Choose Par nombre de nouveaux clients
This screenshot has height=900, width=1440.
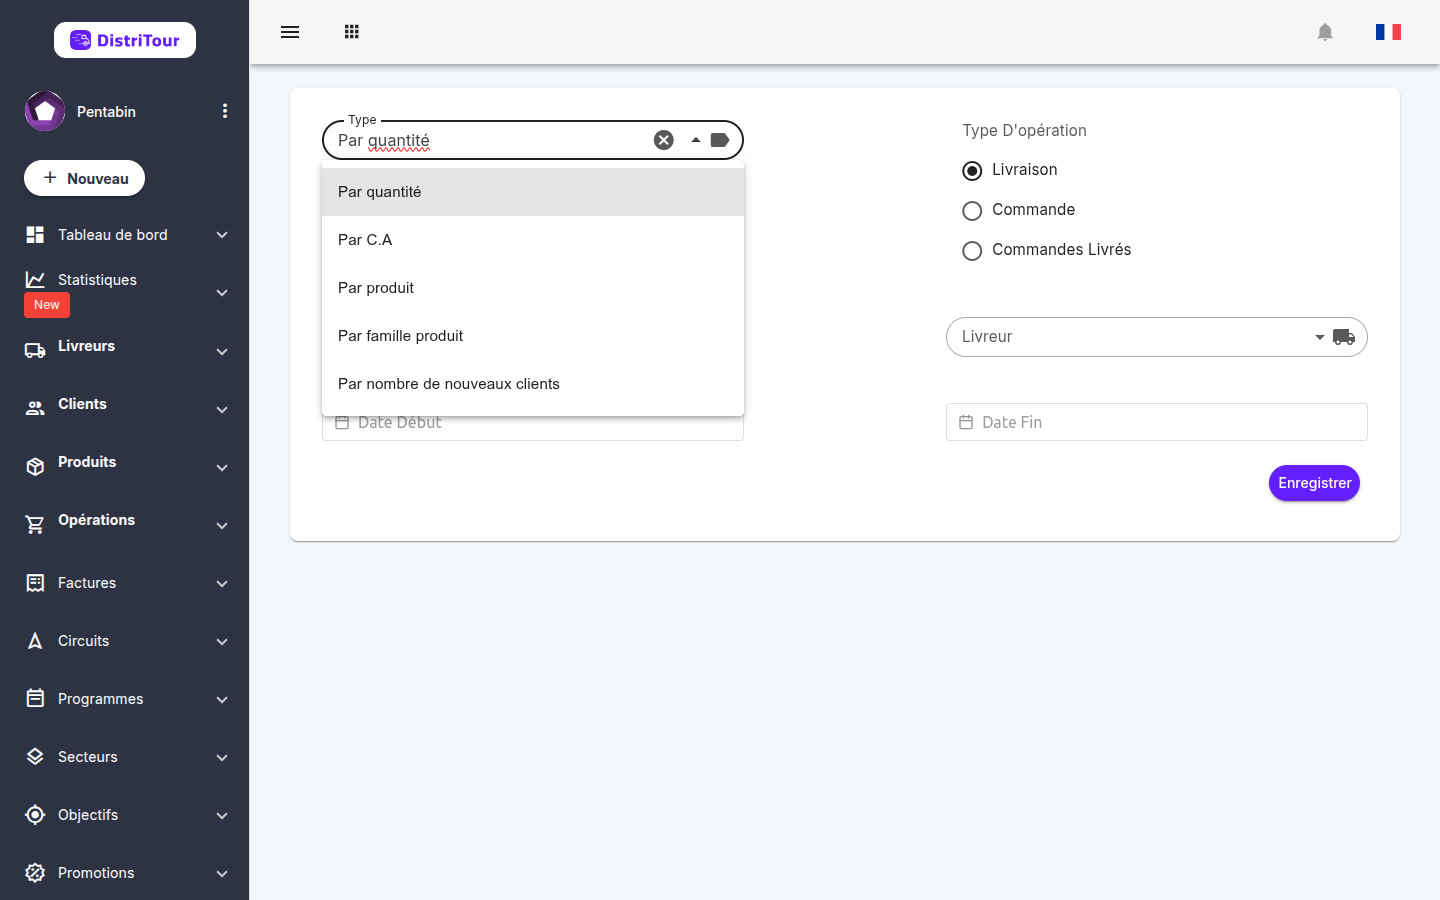(x=533, y=384)
